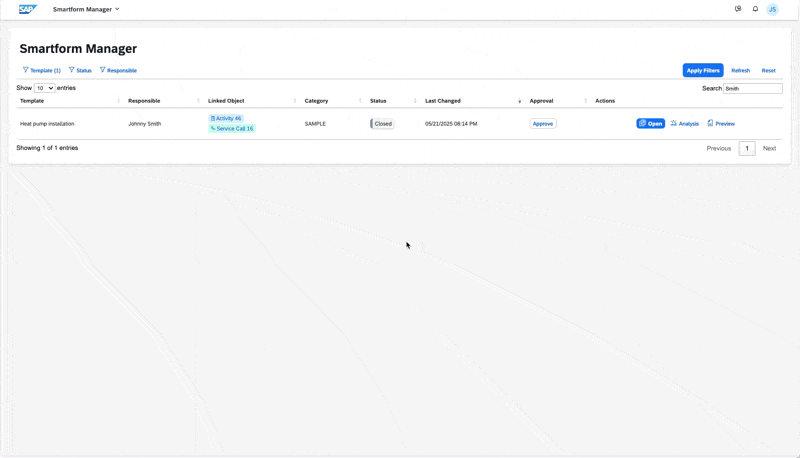The width and height of the screenshot is (800, 458).
Task: Click the SAP logo
Action: [28, 9]
